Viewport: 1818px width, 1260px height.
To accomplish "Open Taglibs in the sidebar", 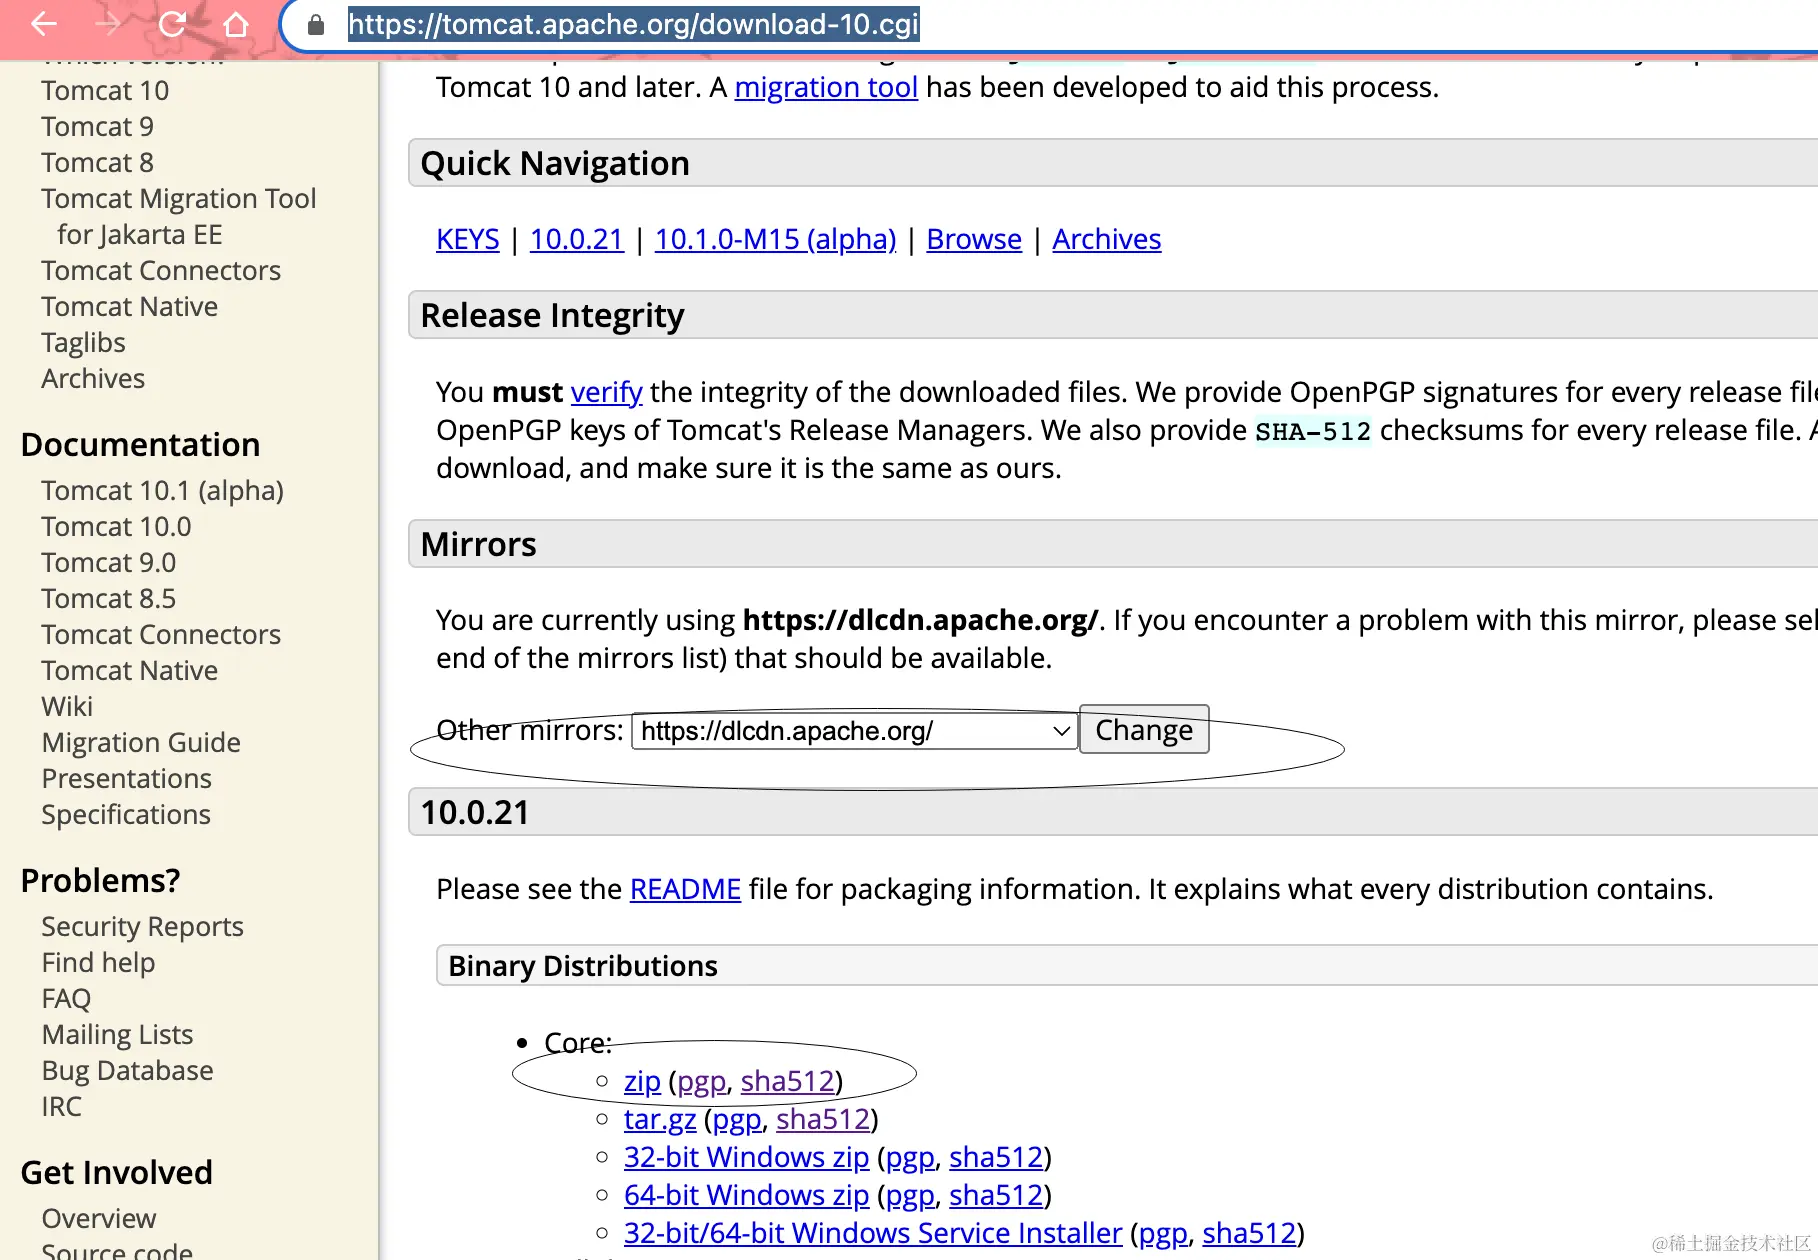I will (84, 343).
